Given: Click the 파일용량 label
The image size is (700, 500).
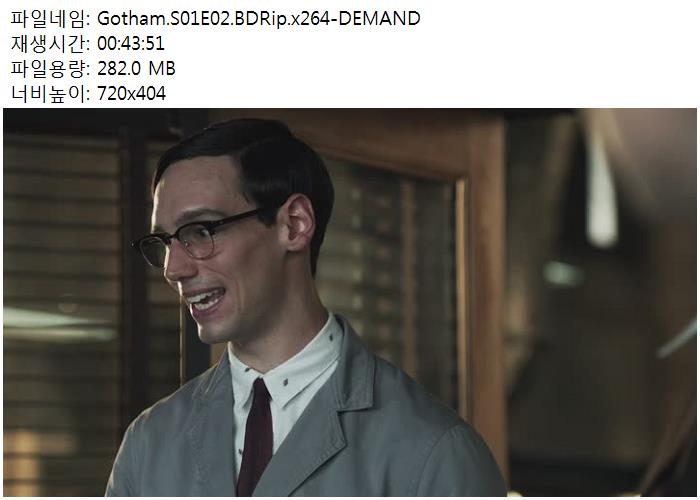Looking at the screenshot, I should 50,69.
